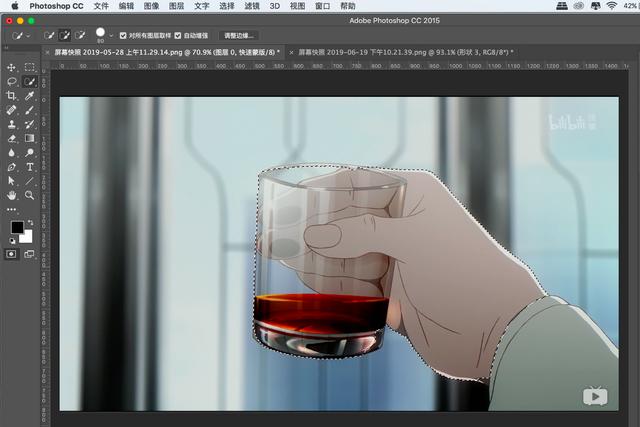Screen dimensions: 640x427
Task: Open the 图层 (Layer) menu
Action: point(176,6)
